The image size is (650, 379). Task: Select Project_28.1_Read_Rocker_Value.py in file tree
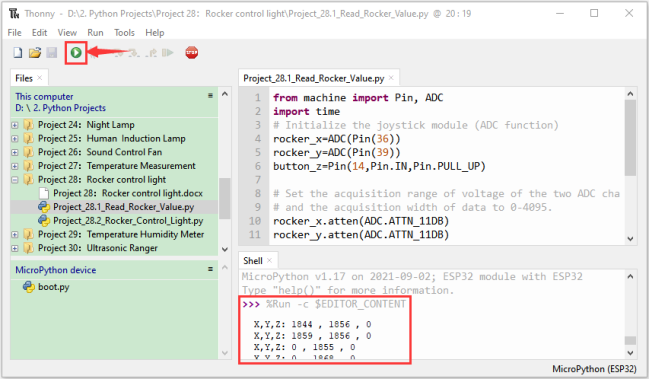[124, 207]
